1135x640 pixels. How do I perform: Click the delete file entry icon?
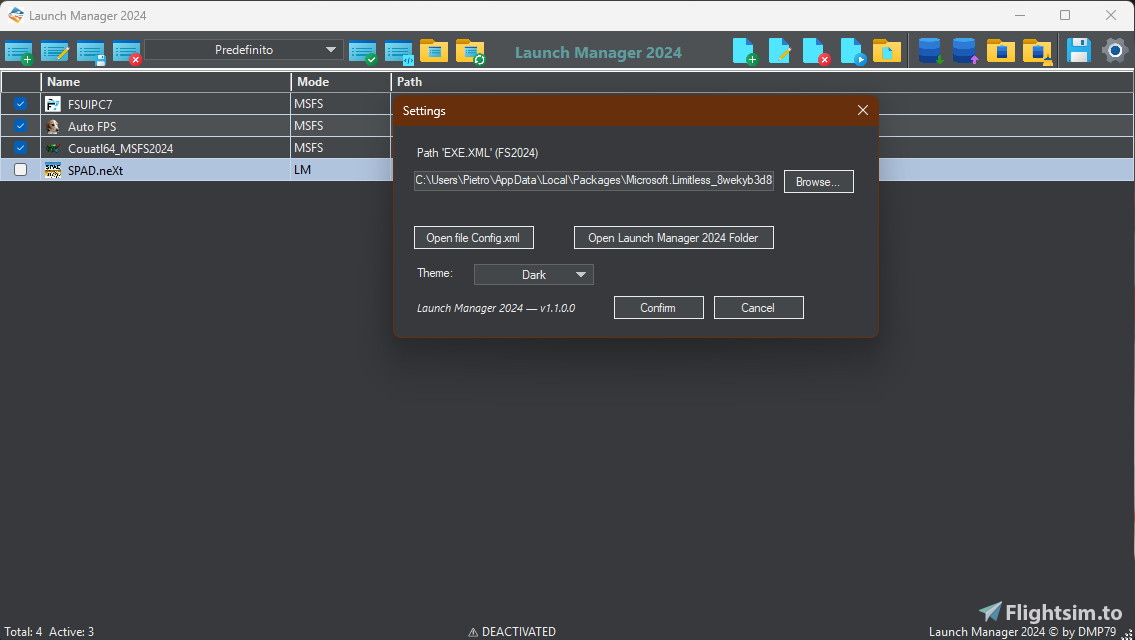point(817,51)
